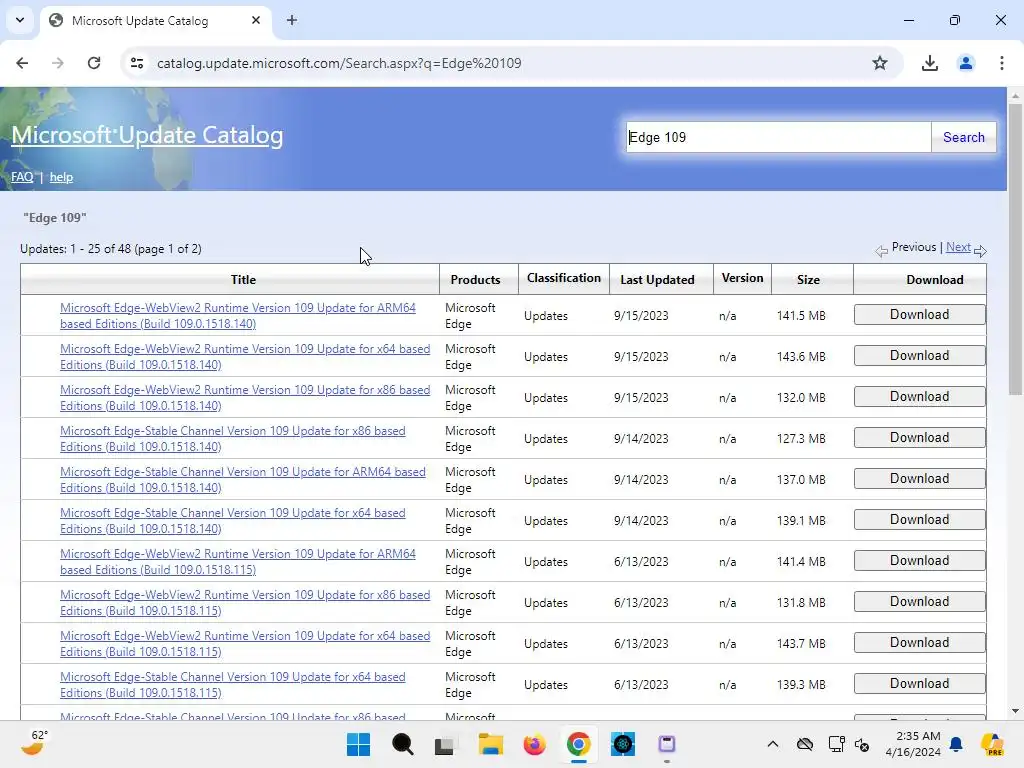Image resolution: width=1024 pixels, height=768 pixels.
Task: Open File Explorer from the taskbar
Action: point(490,744)
